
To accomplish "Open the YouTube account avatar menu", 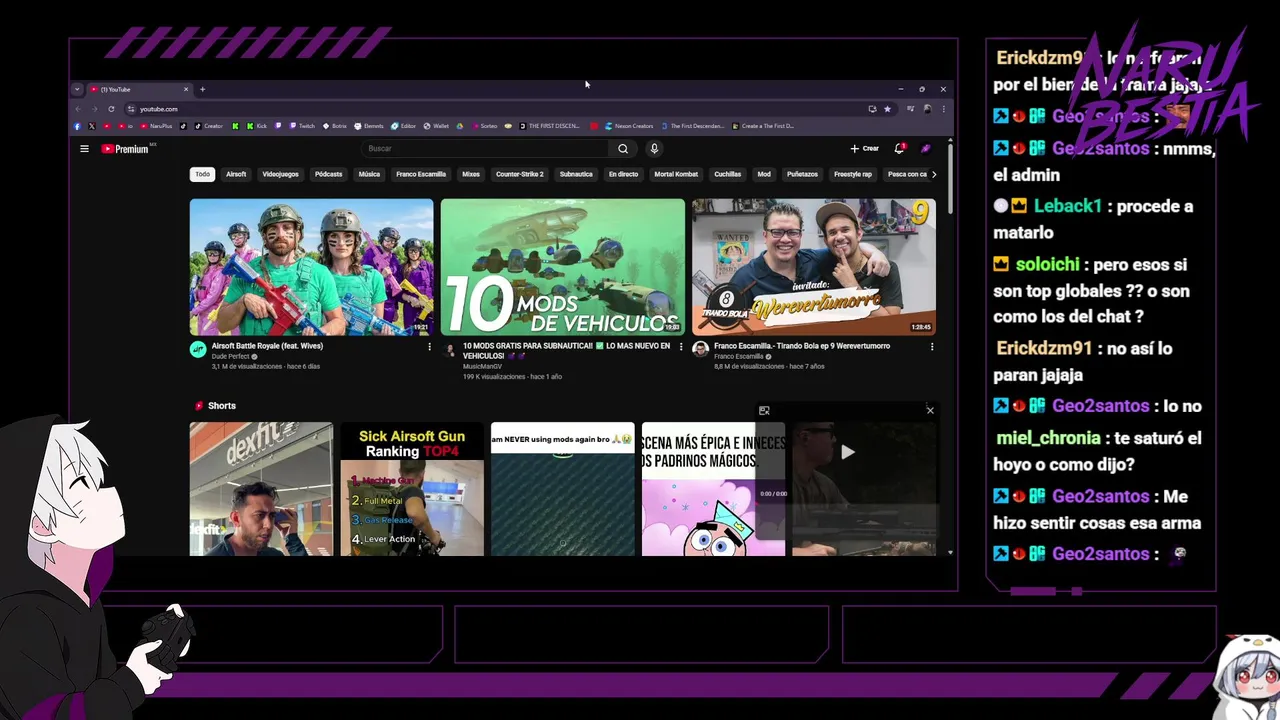I will coord(926,148).
